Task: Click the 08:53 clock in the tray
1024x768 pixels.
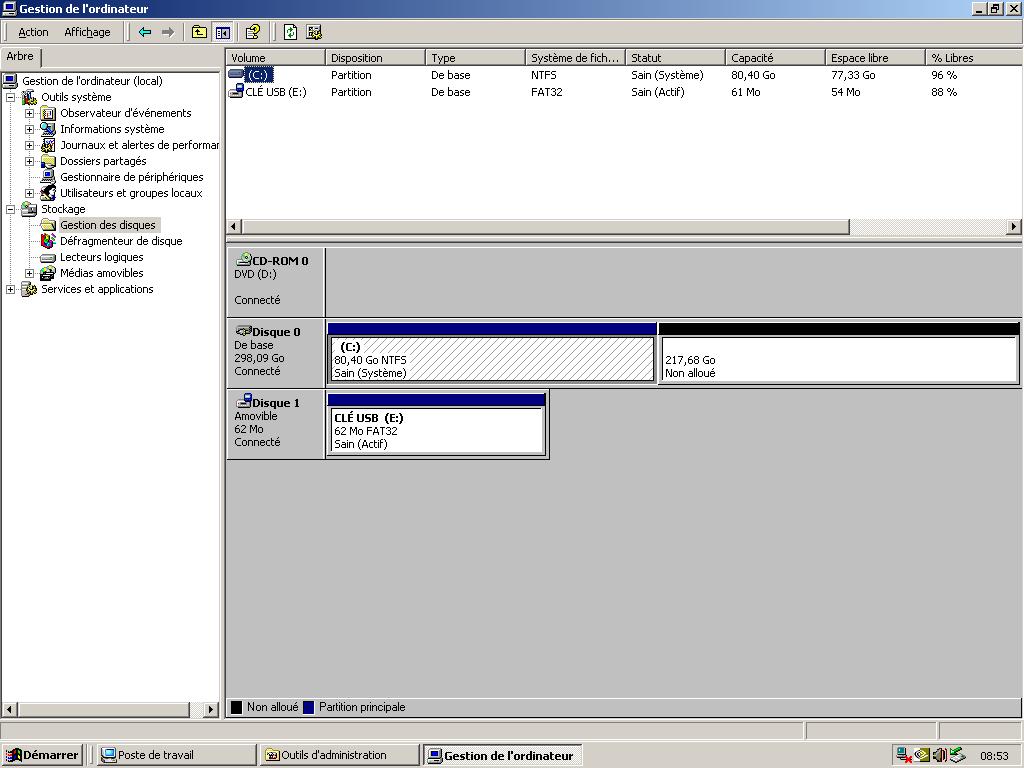Action: (994, 756)
